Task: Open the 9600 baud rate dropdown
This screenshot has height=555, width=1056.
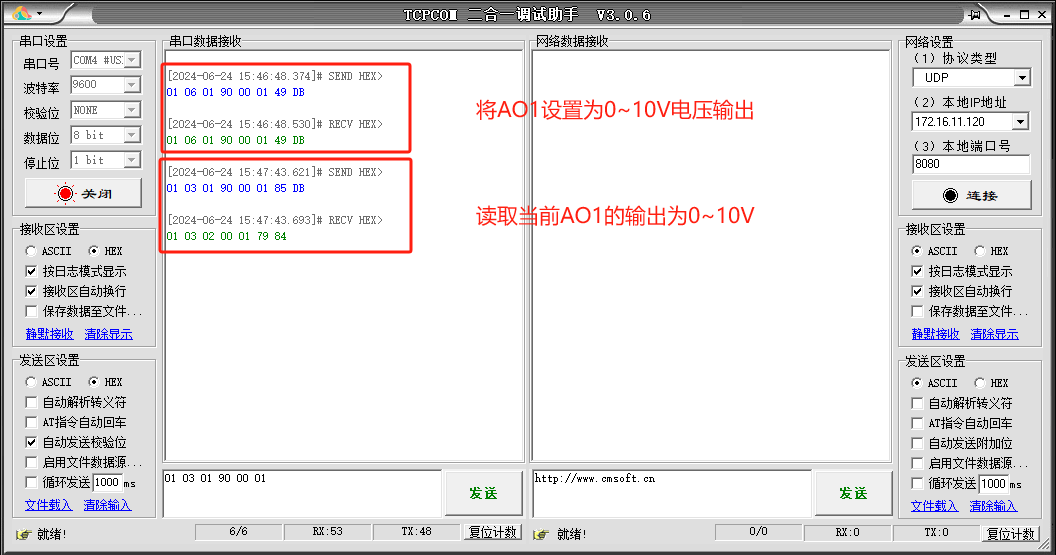Action: 132,85
